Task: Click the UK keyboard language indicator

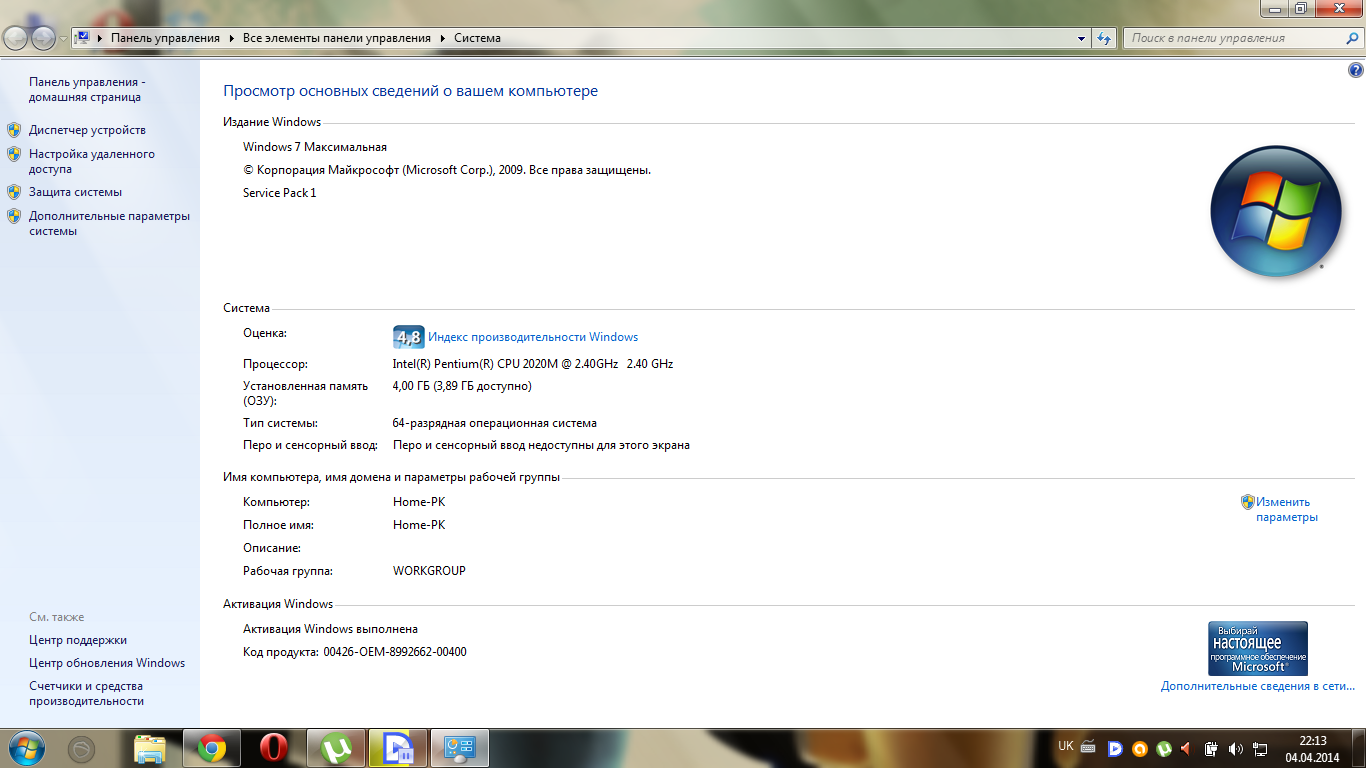Action: [x=1065, y=746]
